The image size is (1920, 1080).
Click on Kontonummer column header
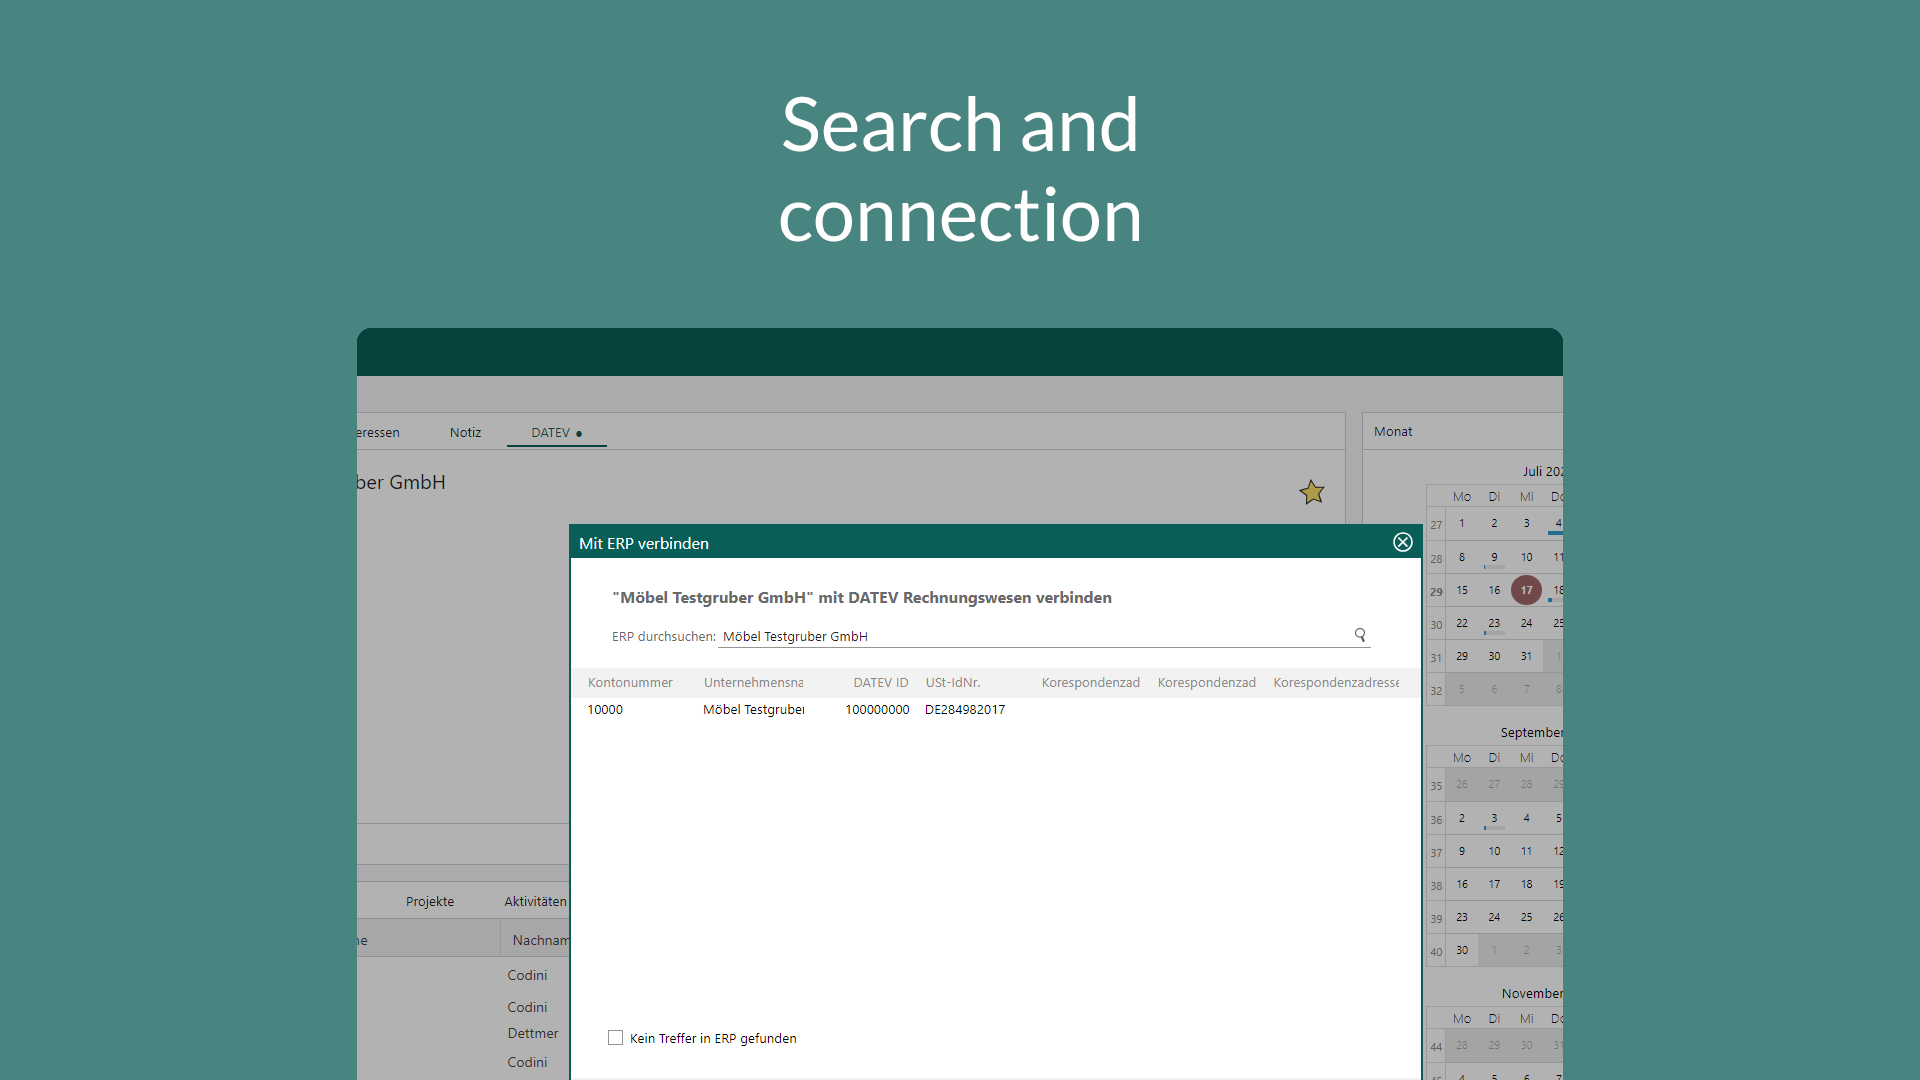tap(630, 682)
